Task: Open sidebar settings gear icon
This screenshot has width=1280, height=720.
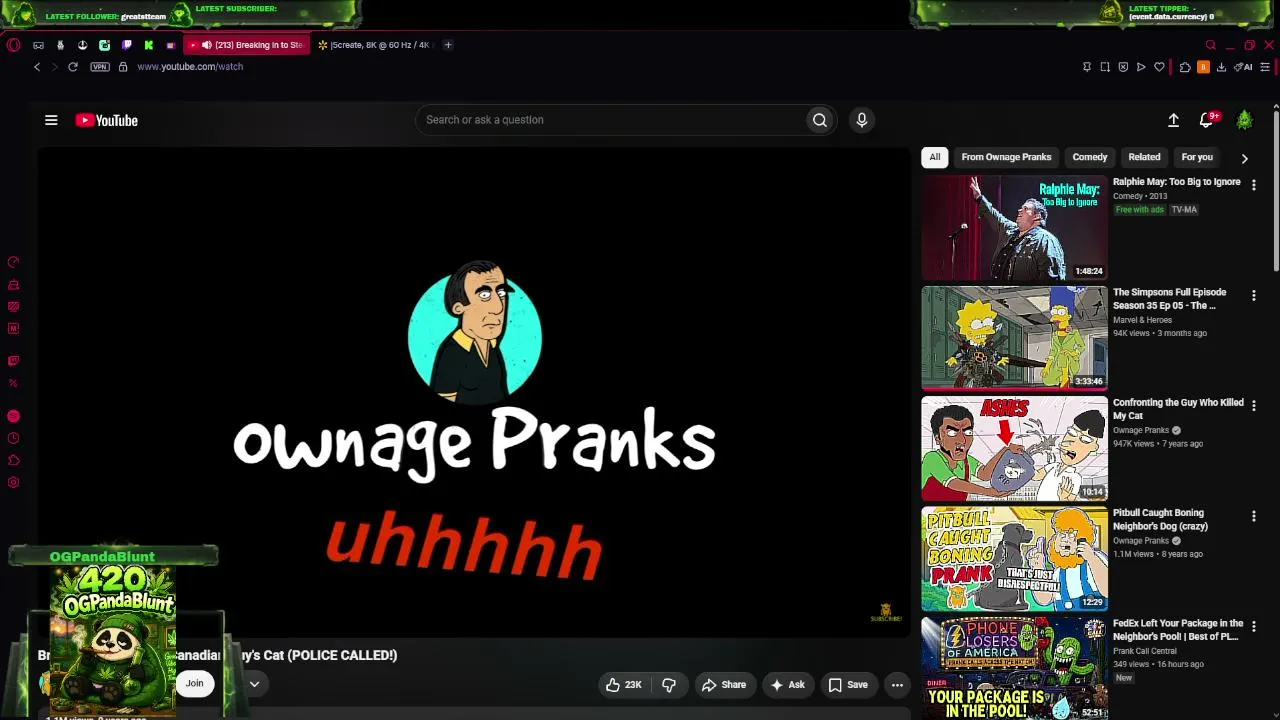Action: 13,483
